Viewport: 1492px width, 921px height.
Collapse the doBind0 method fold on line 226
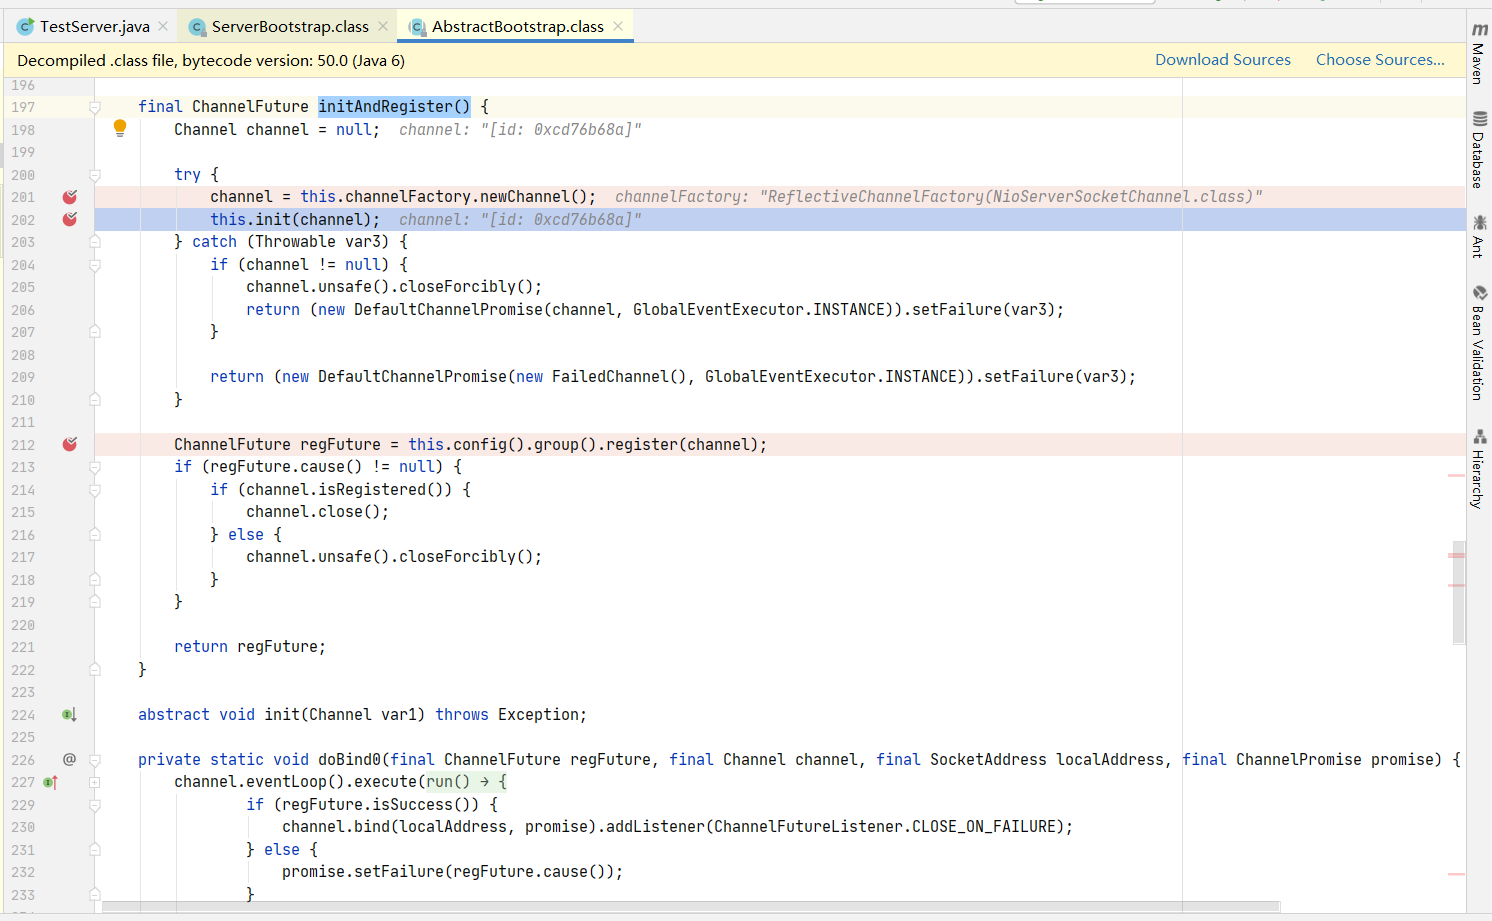coord(95,760)
